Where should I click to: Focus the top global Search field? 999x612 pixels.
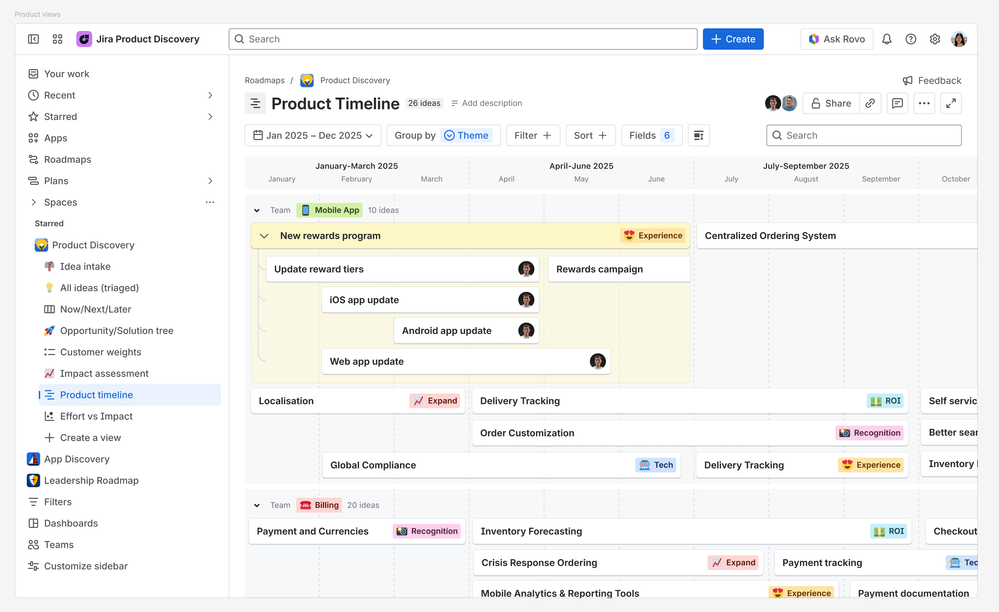tap(463, 39)
